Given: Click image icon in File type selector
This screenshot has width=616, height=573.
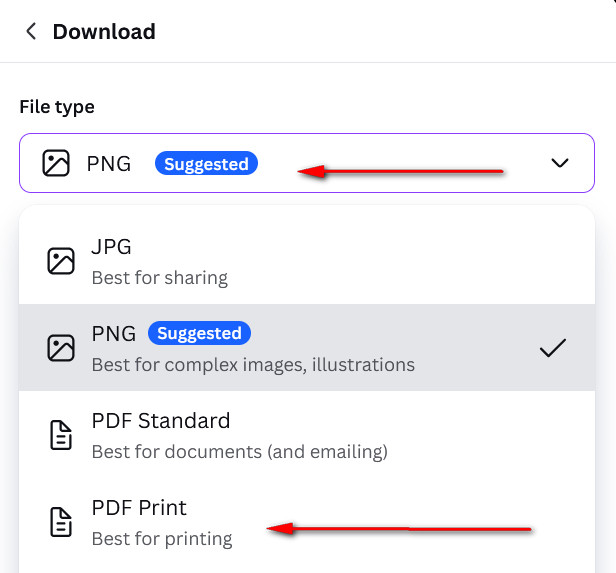Looking at the screenshot, I should (x=56, y=163).
